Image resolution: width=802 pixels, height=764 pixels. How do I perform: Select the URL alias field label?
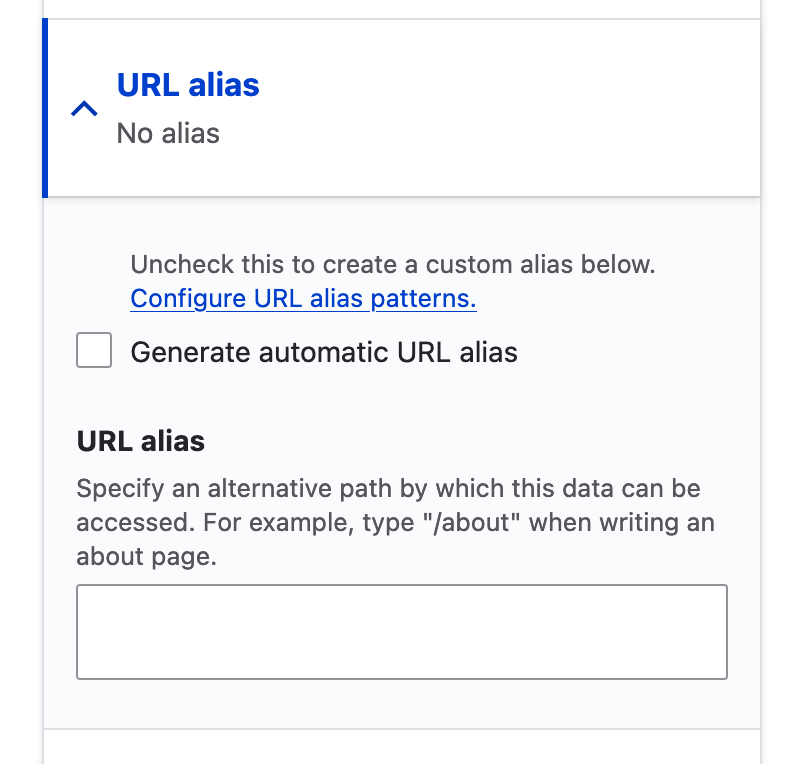pos(140,440)
